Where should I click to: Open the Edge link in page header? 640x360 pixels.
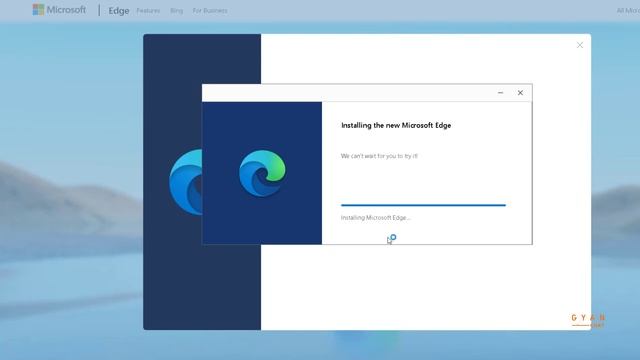[x=119, y=11]
